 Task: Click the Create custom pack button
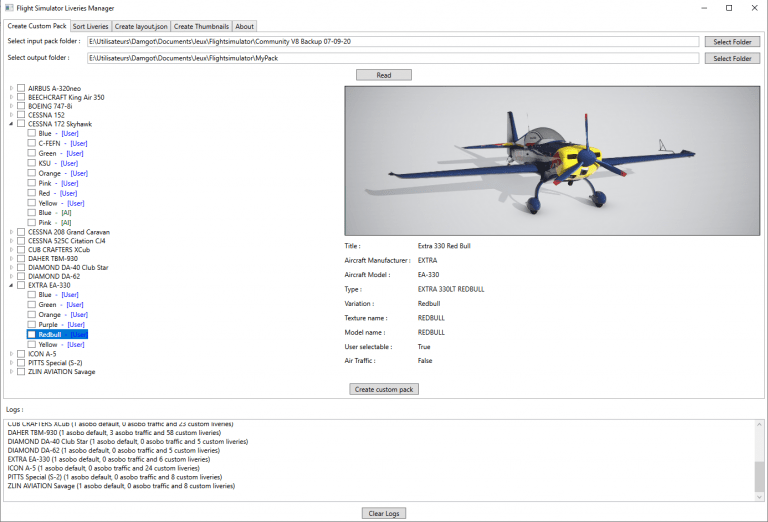384,389
